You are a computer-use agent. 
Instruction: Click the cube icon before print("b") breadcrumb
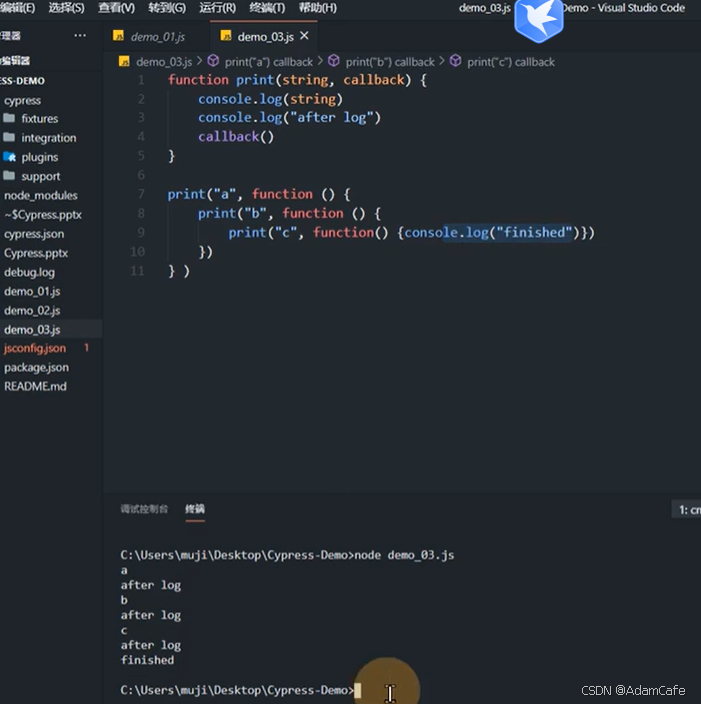click(334, 61)
